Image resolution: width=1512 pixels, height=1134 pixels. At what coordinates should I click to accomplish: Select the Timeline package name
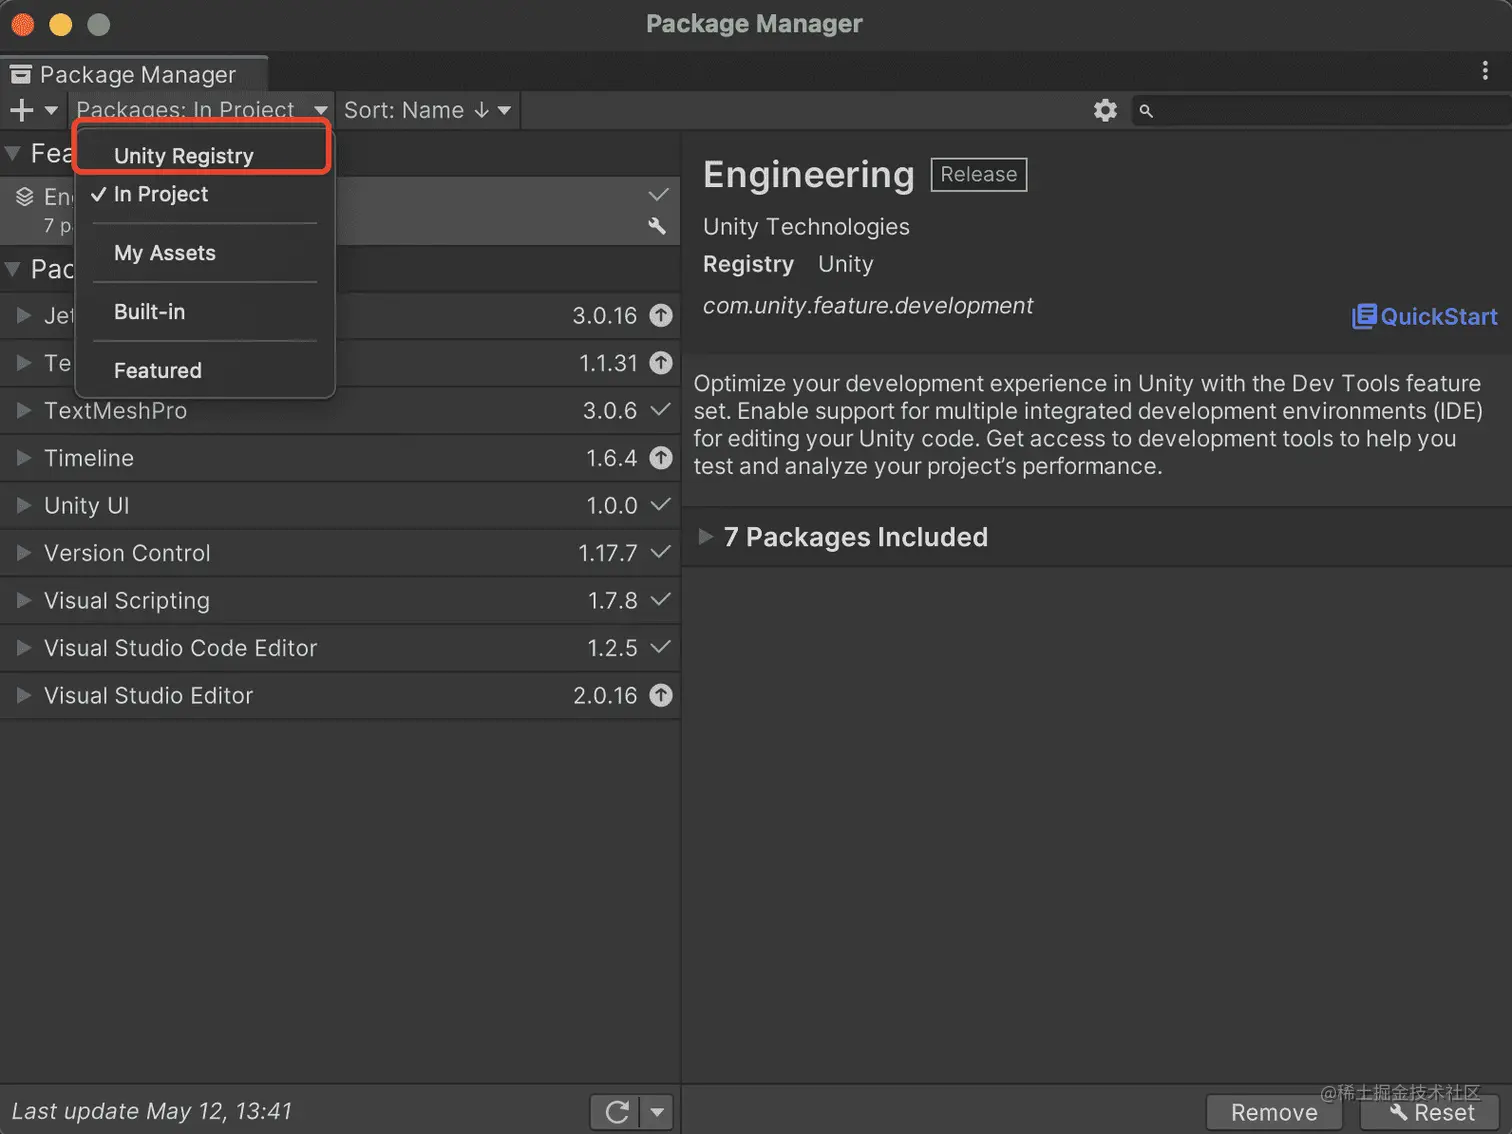89,458
